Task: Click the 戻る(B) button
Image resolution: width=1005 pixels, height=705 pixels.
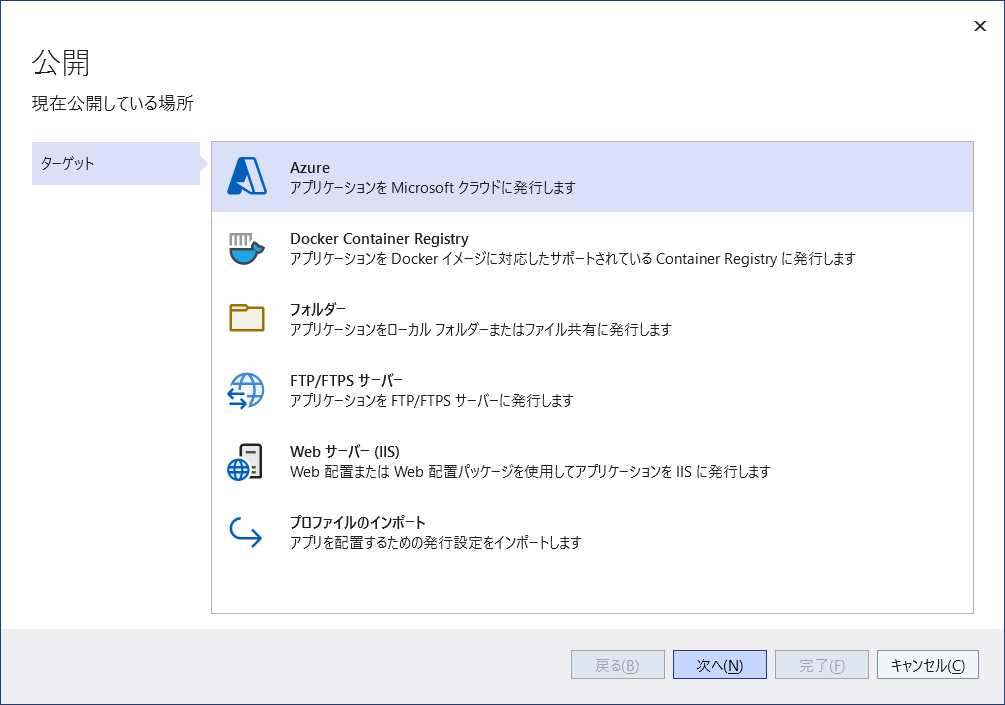Action: tap(617, 665)
